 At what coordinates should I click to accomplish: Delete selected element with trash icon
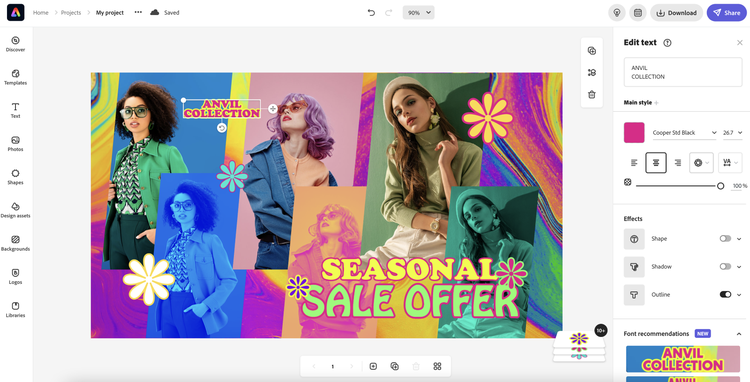592,95
